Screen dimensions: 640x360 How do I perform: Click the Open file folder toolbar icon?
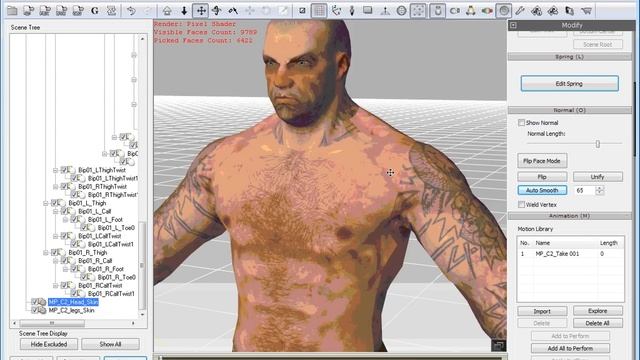coord(12,11)
